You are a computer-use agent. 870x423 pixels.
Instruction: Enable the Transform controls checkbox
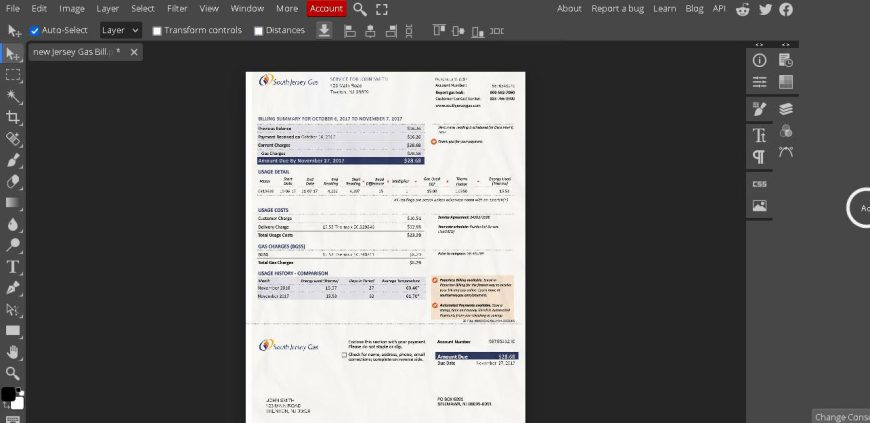point(157,31)
